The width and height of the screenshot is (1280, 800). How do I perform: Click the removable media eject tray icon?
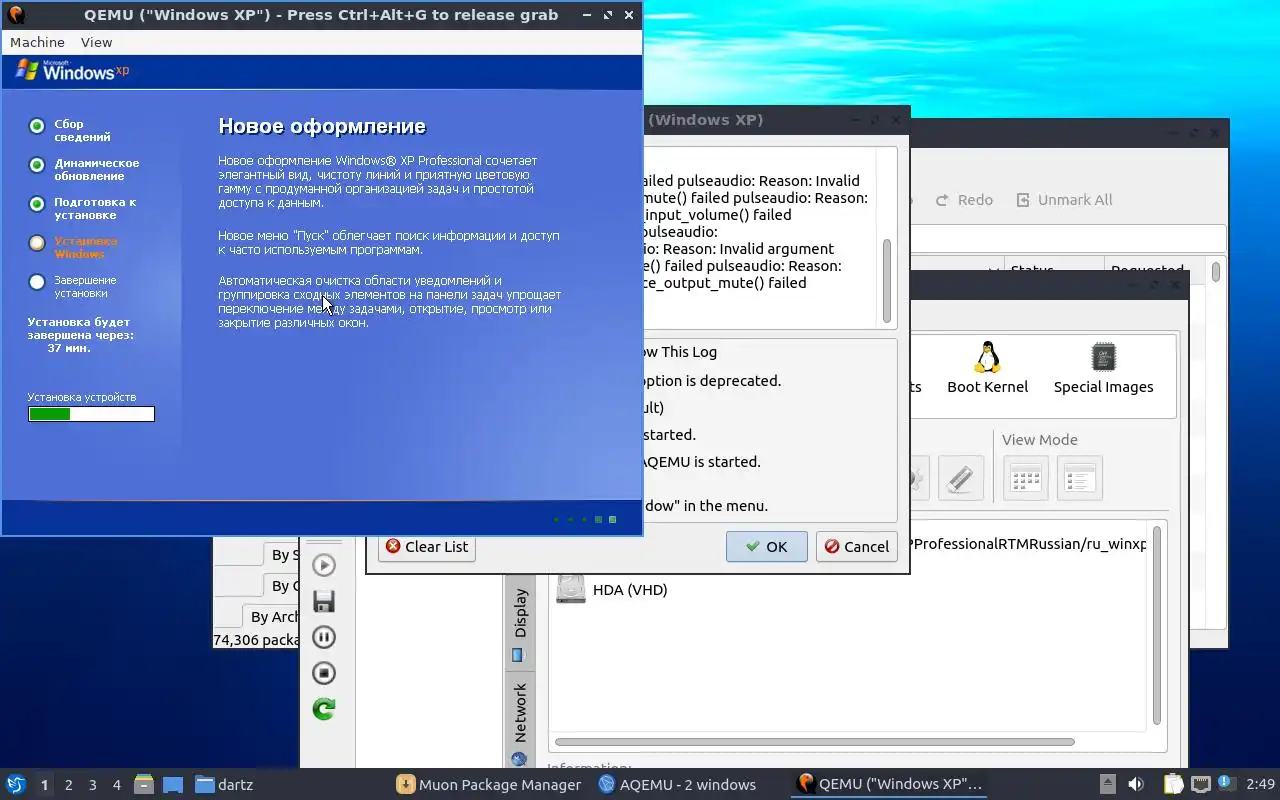click(1107, 784)
